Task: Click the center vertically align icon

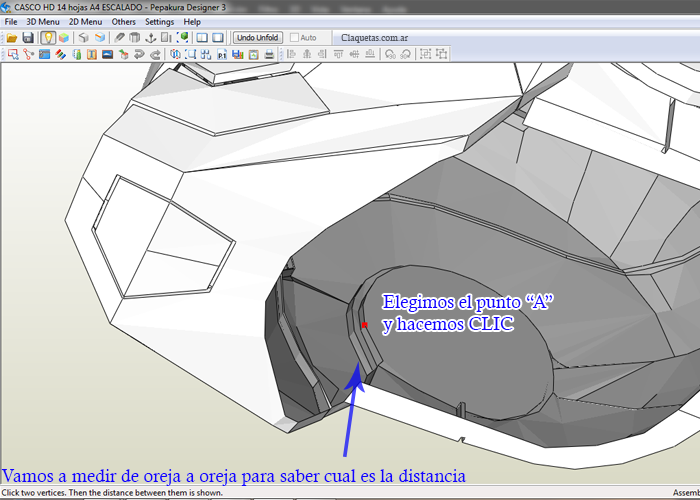Action: pyautogui.click(x=354, y=54)
